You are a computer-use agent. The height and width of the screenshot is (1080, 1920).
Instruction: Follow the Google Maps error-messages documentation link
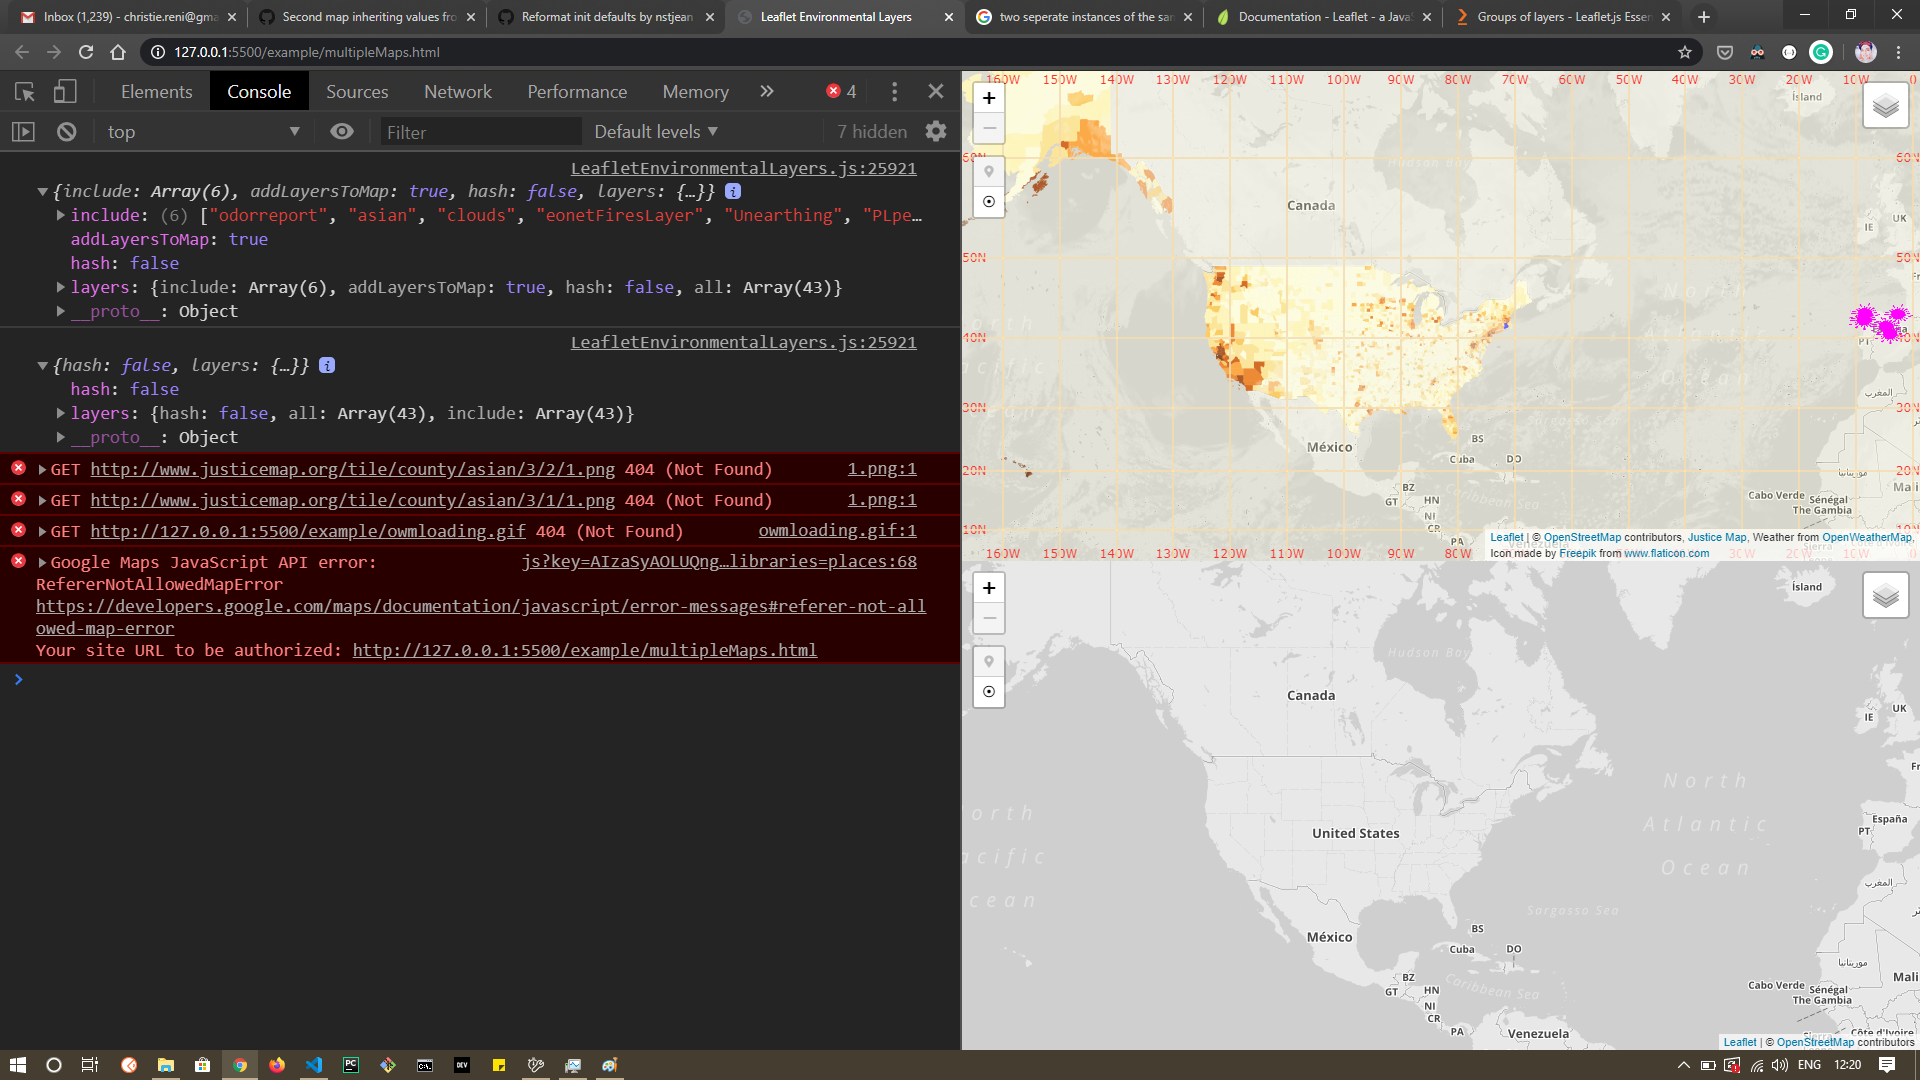point(480,606)
